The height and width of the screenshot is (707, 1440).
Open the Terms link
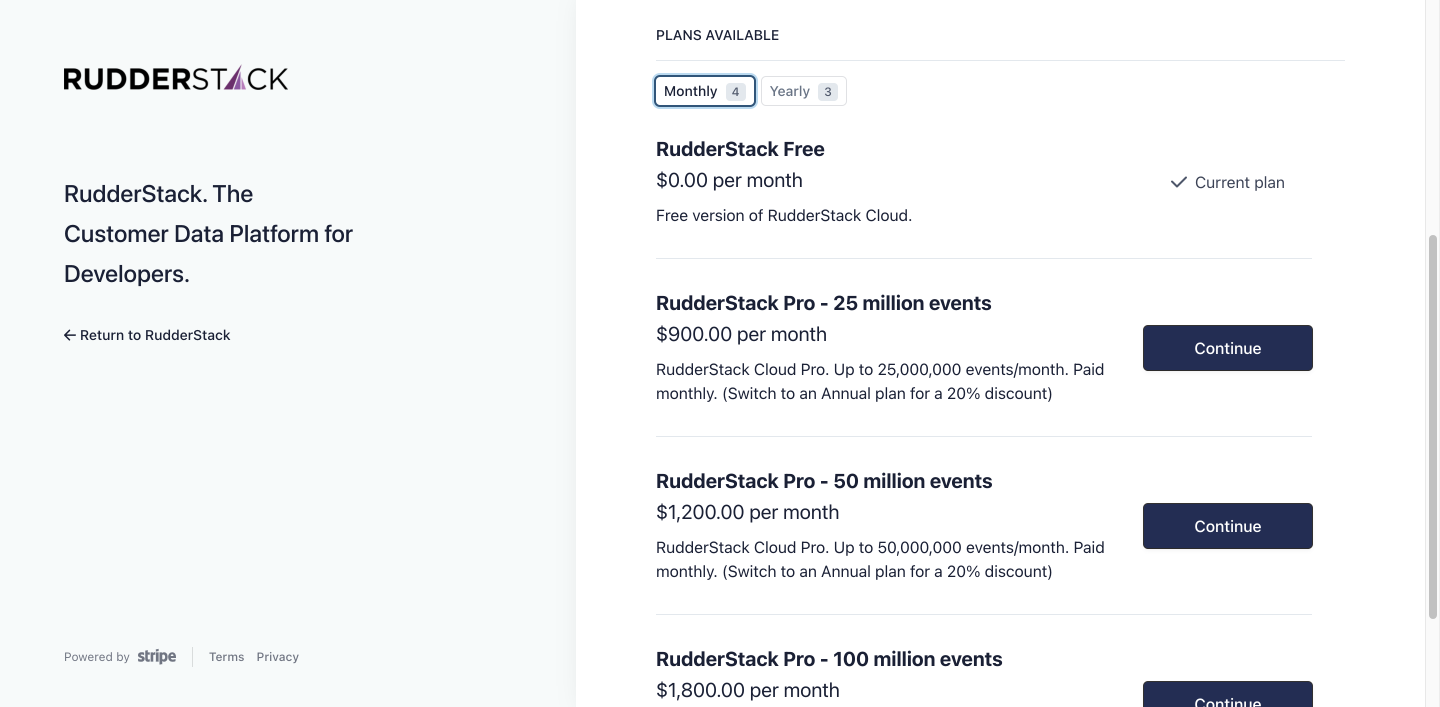point(226,657)
